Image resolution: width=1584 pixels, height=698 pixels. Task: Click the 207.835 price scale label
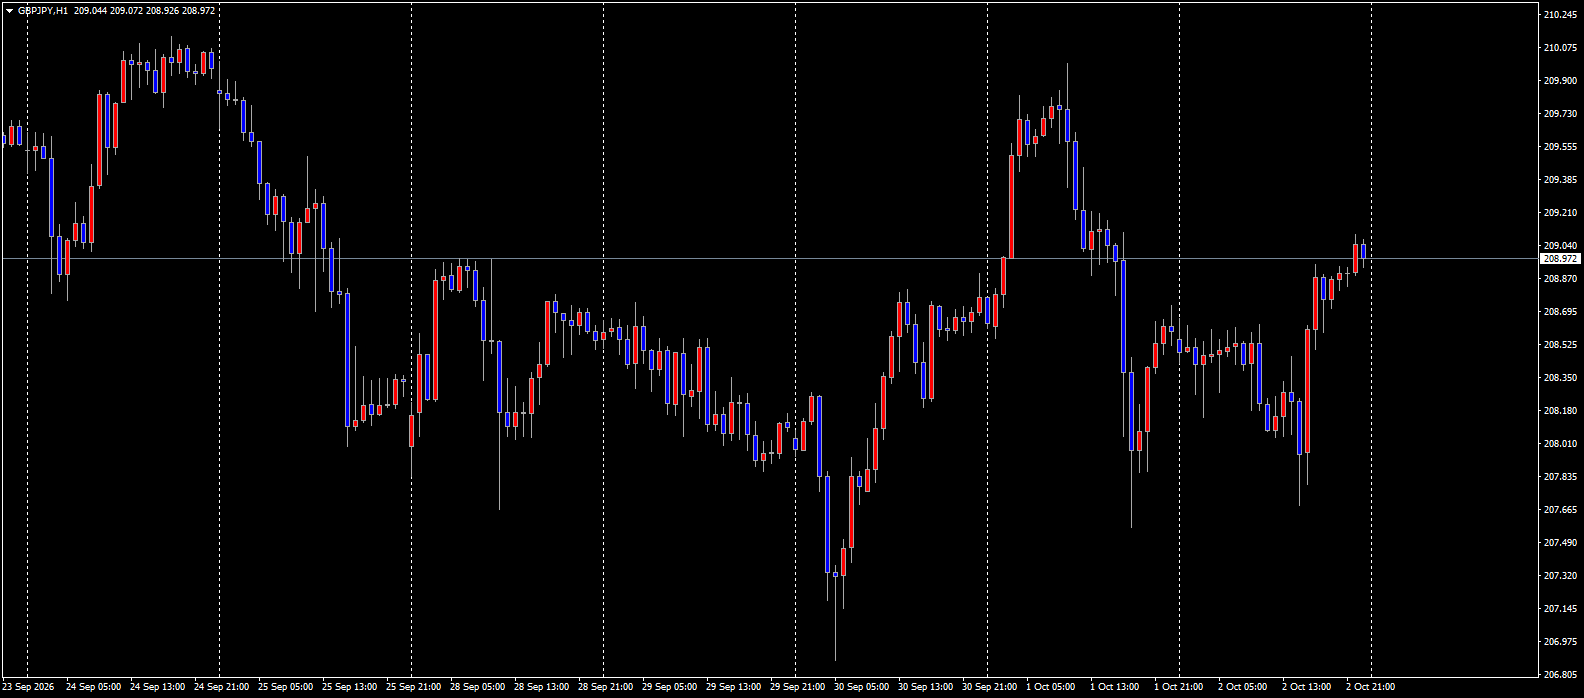pos(1560,477)
